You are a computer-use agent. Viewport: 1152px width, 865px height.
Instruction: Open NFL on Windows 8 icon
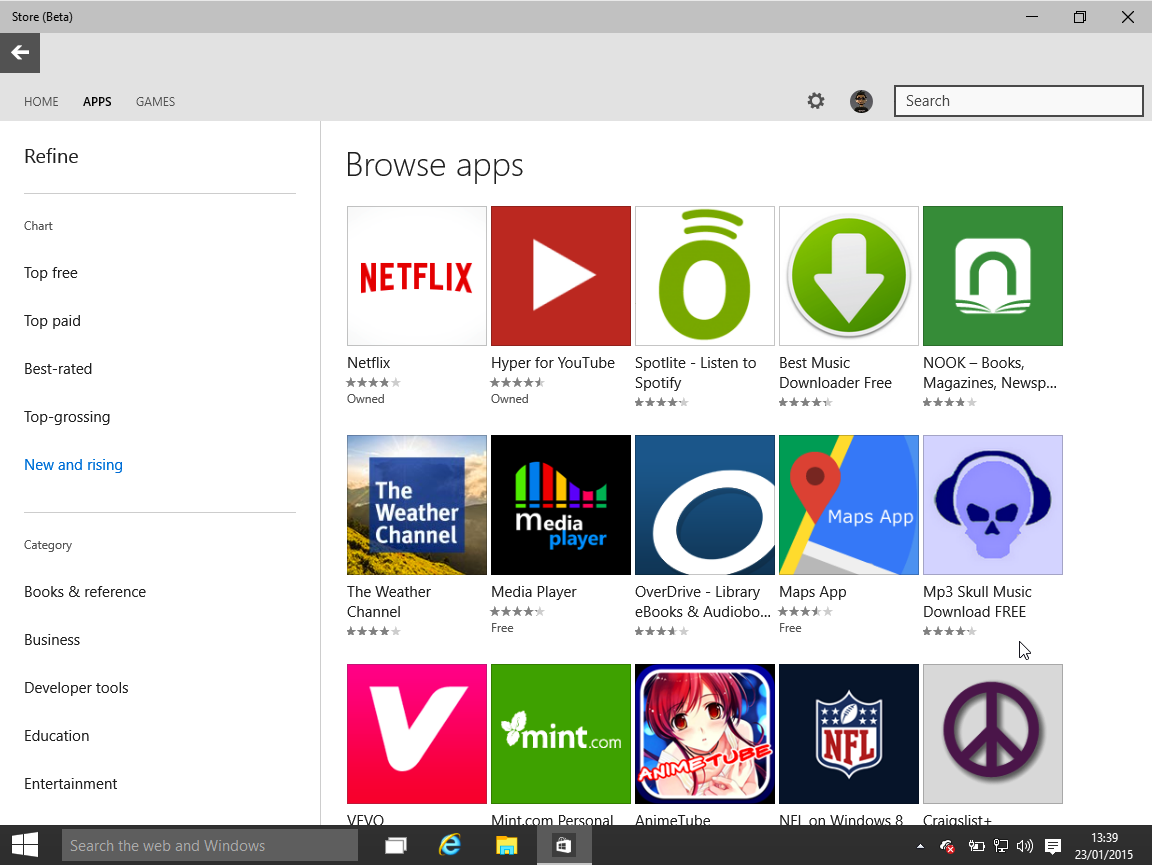tap(849, 733)
